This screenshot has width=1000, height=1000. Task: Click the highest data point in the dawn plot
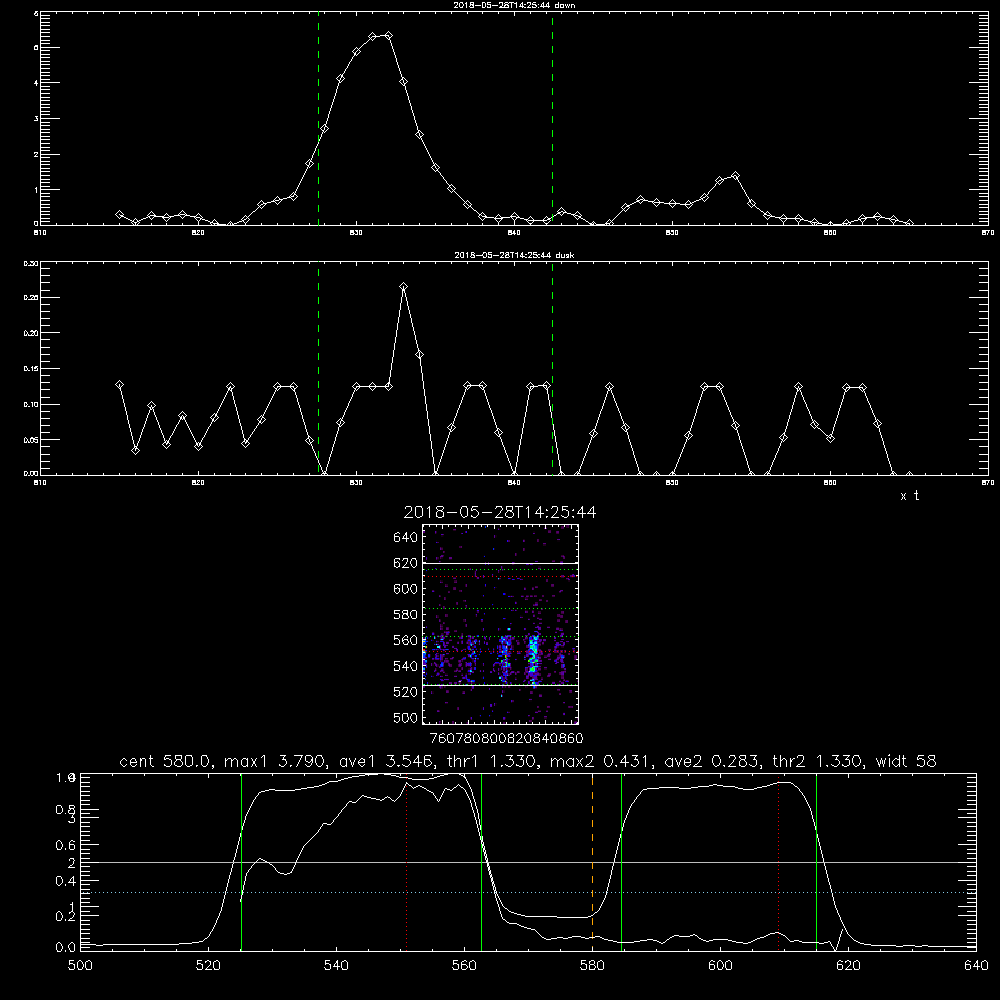coord(388,36)
